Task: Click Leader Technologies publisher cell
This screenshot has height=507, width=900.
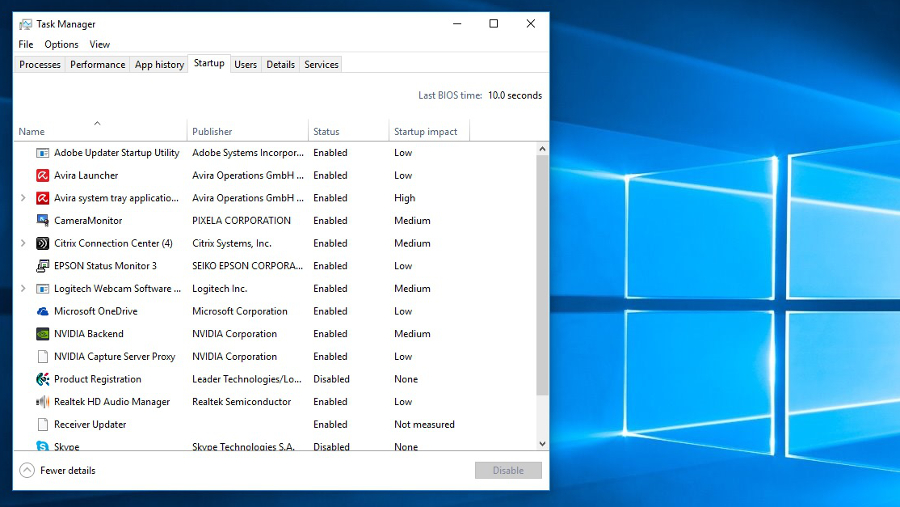Action: (247, 379)
